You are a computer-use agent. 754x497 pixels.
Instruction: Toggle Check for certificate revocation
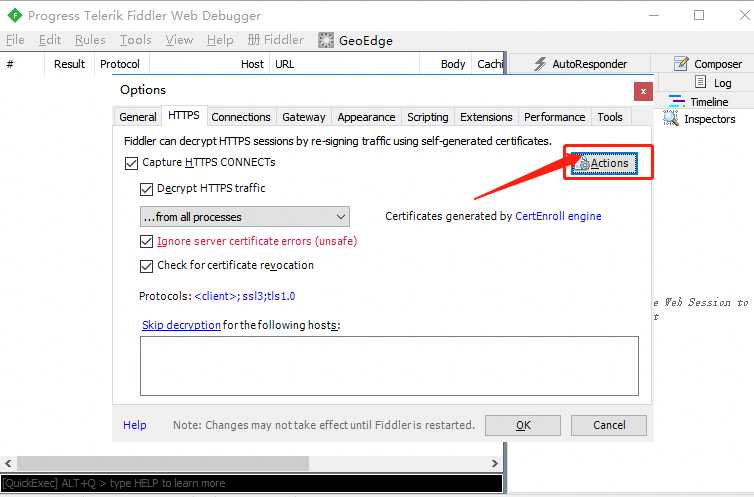146,266
